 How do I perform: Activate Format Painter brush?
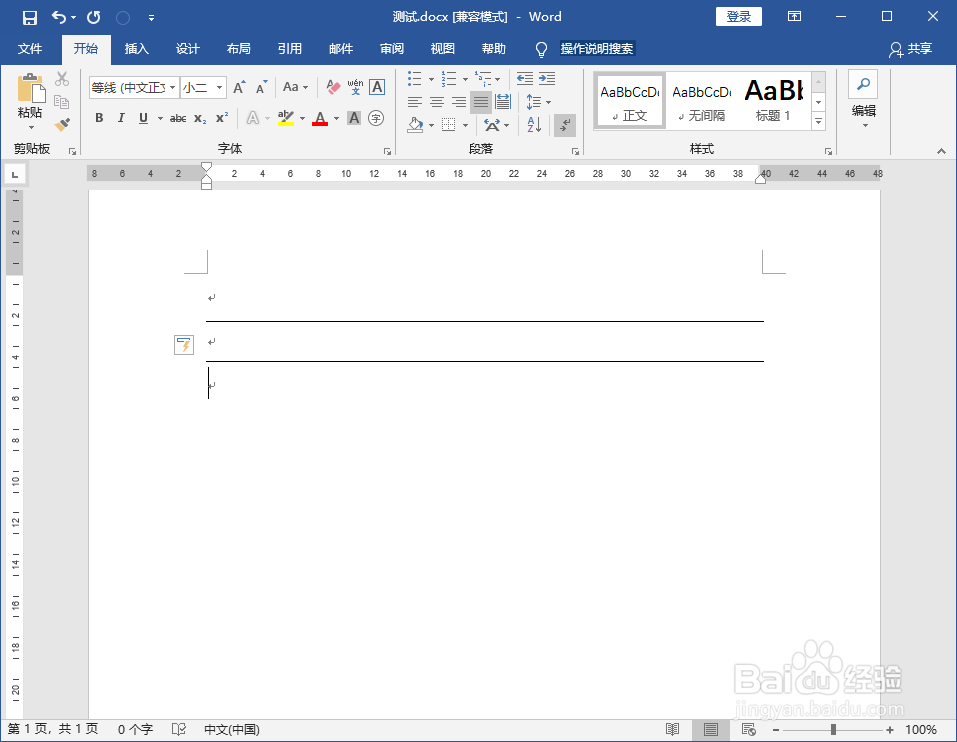[x=62, y=124]
